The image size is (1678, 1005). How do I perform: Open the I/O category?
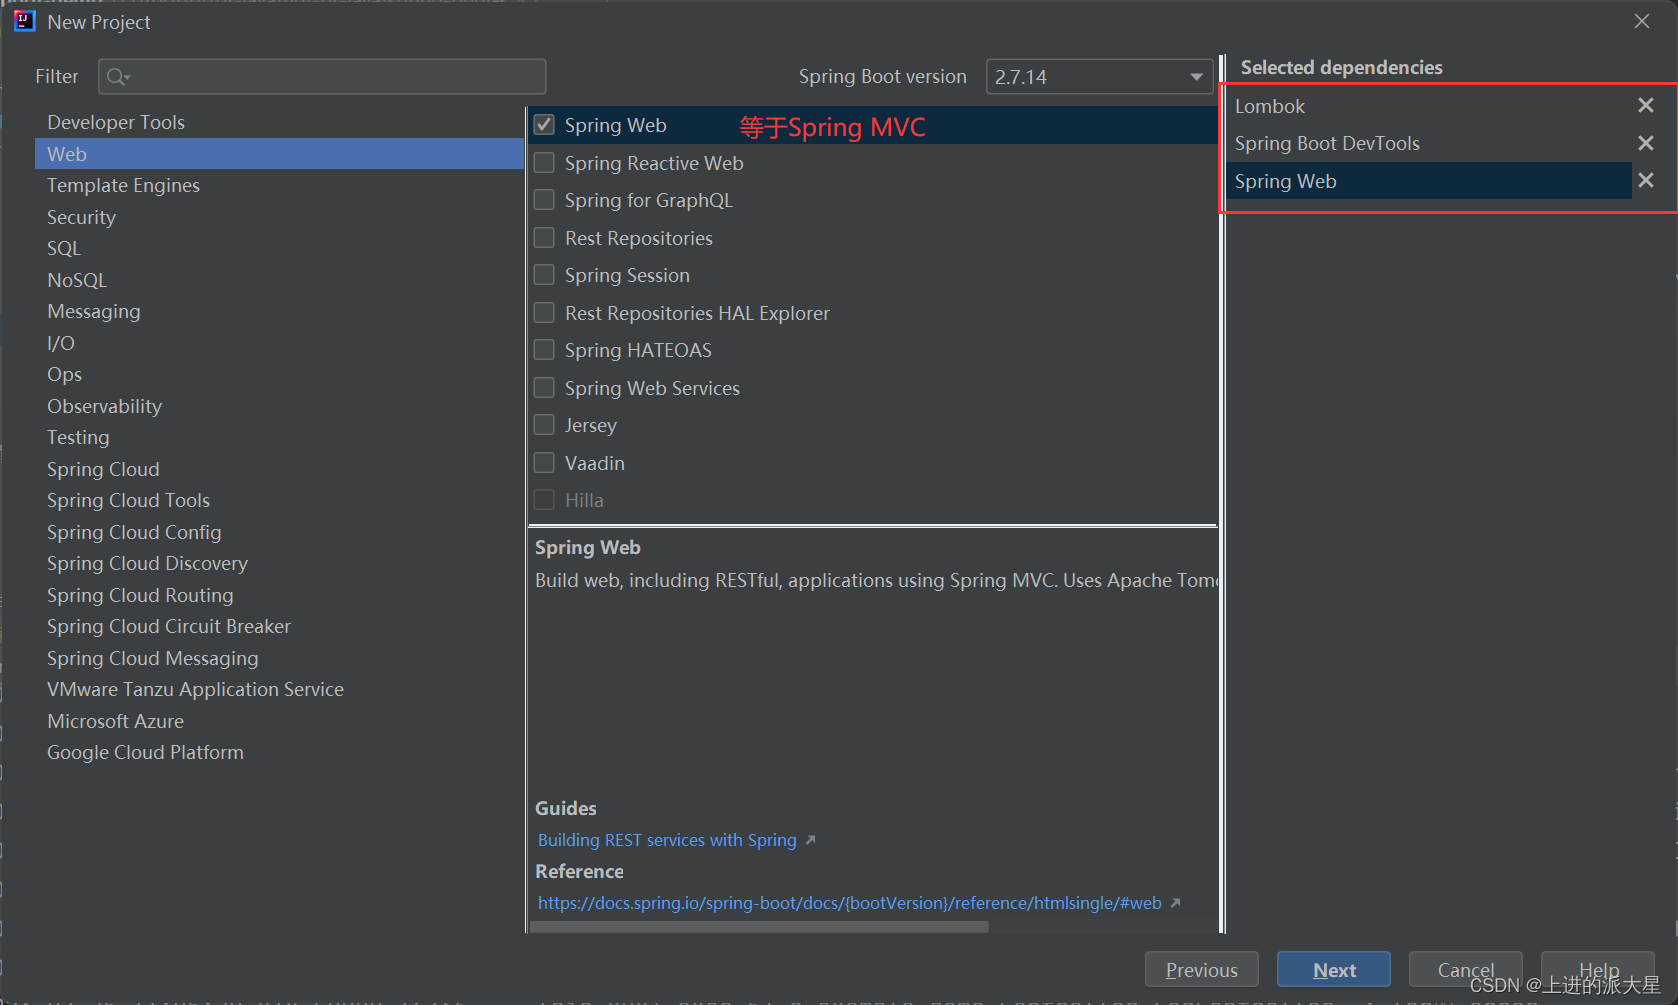[279, 343]
